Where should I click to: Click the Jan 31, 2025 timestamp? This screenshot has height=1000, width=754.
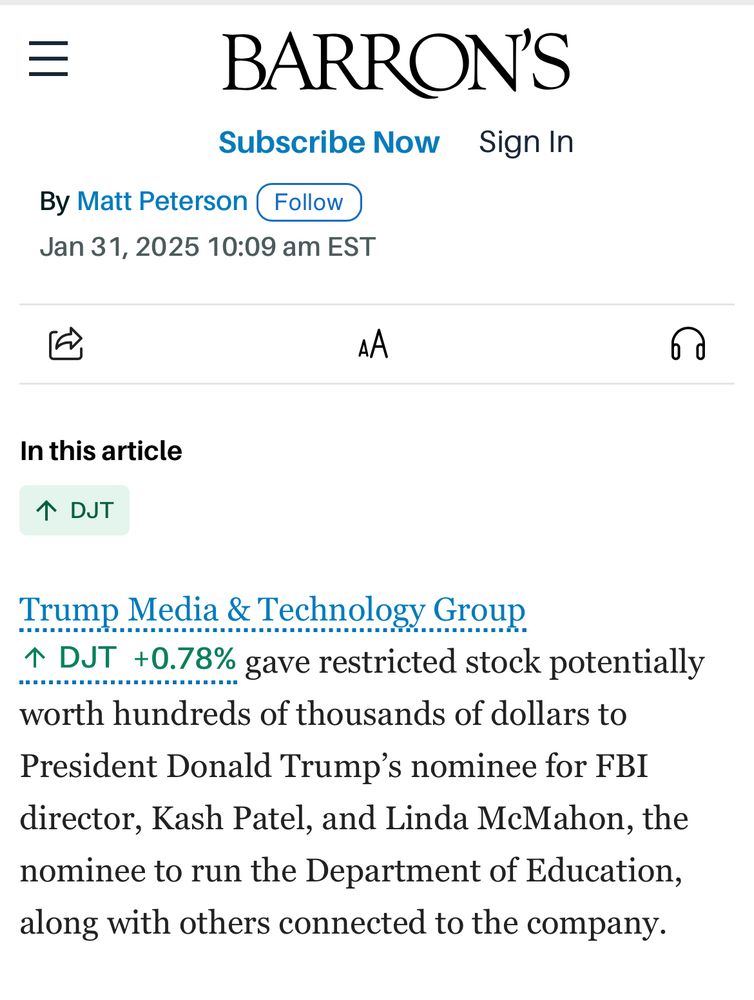207,246
